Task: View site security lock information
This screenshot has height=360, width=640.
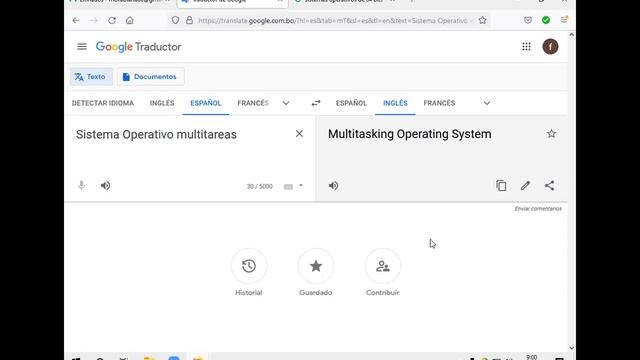Action: 189,20
